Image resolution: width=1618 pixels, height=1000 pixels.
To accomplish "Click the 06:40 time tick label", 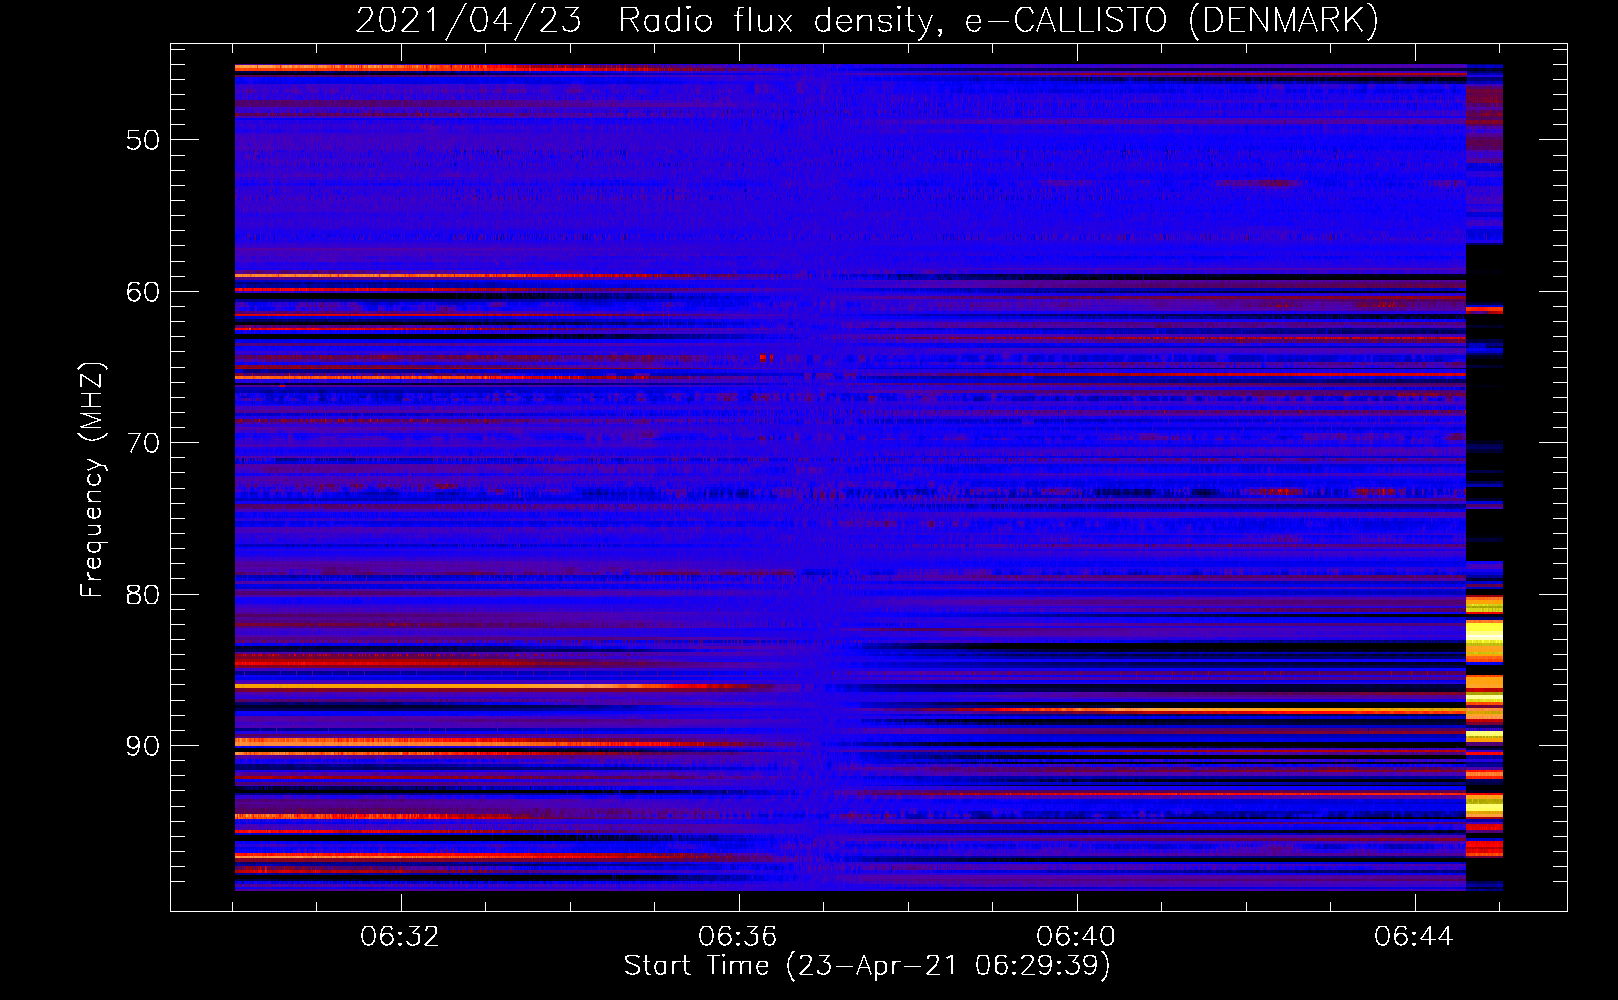I will (1076, 937).
